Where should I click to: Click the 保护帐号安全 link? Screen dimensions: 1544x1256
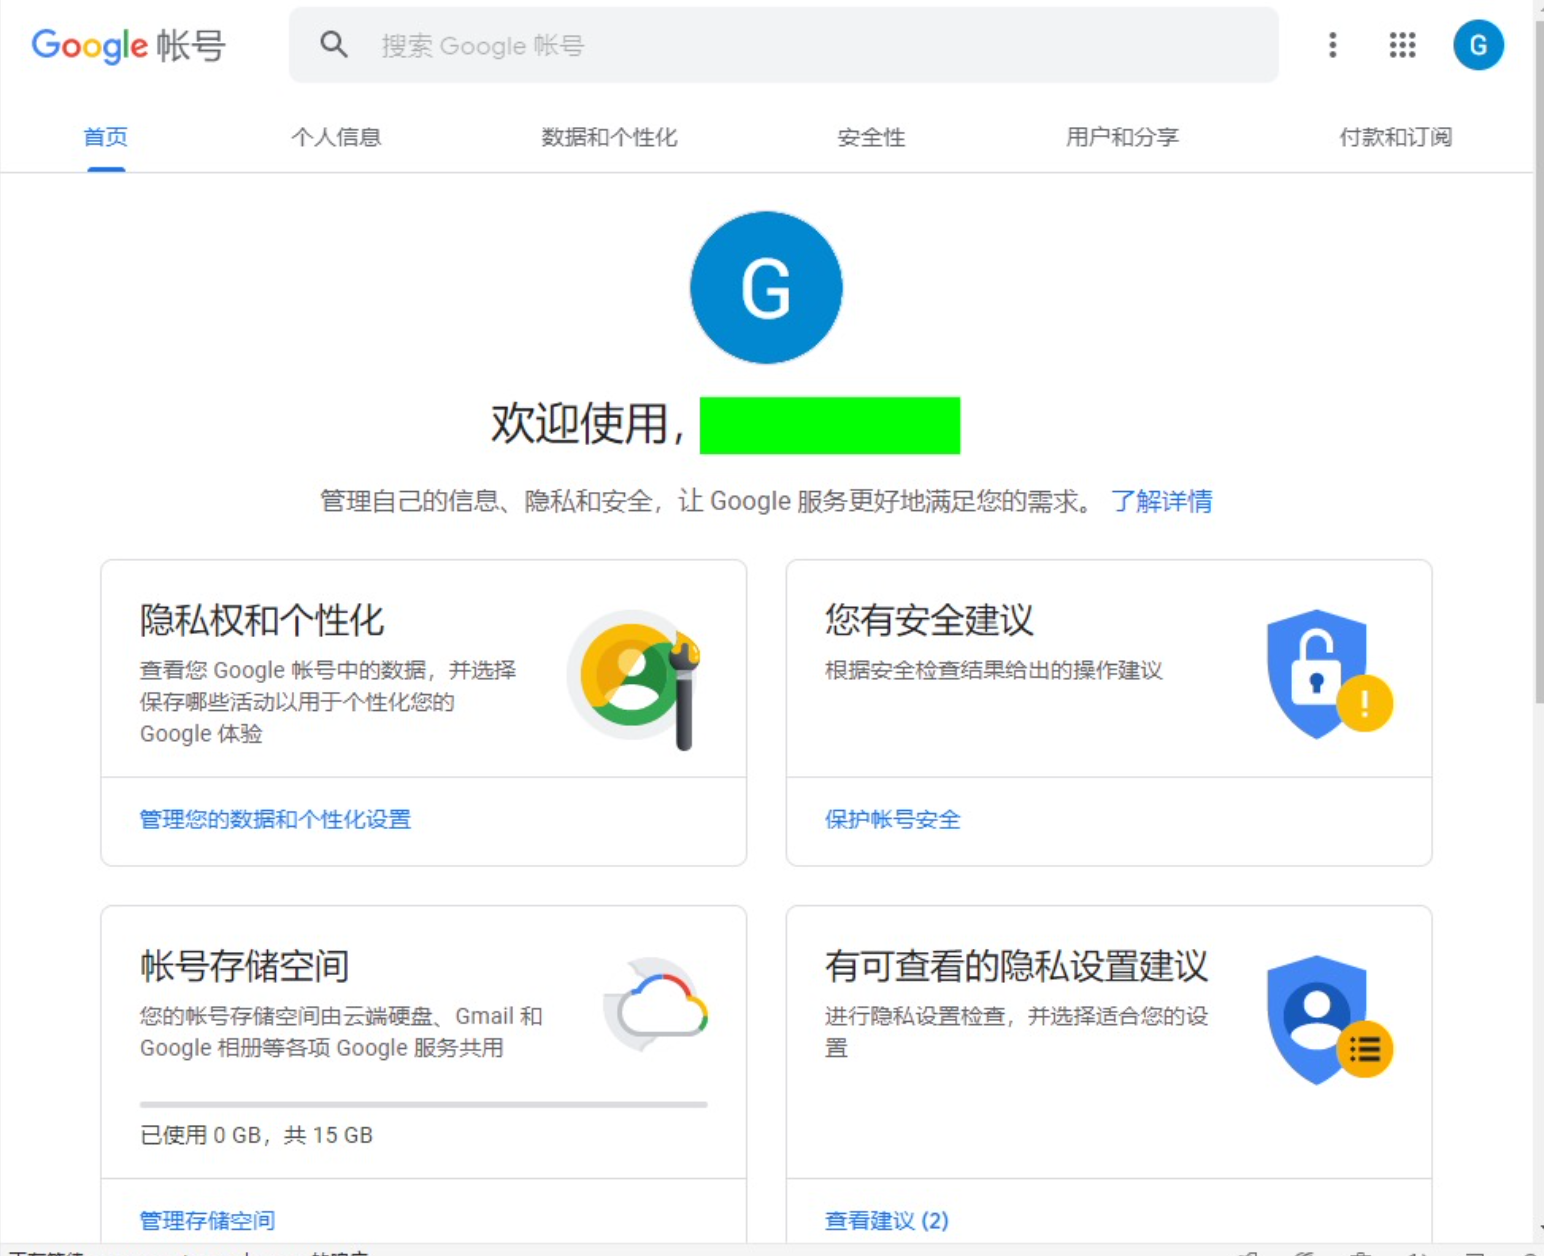[892, 819]
